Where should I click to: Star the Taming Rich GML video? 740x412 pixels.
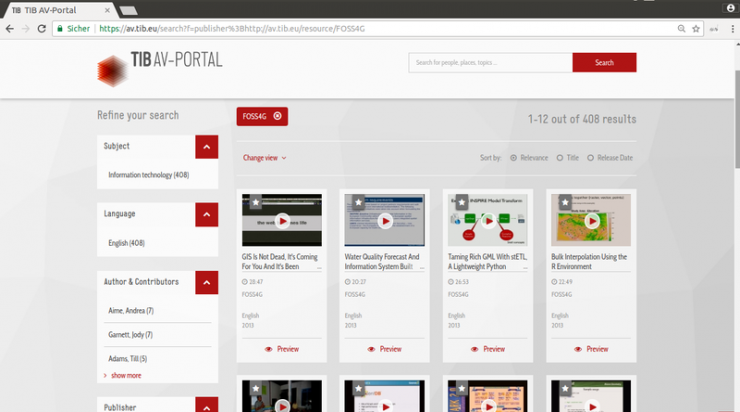click(462, 202)
